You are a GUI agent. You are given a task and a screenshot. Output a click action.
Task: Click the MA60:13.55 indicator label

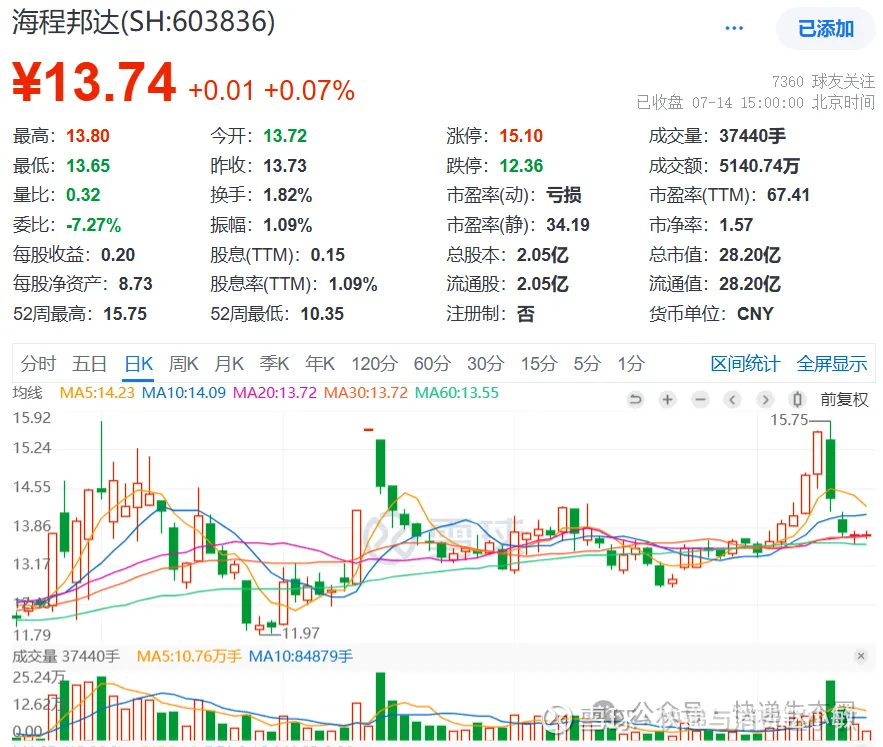[x=457, y=393]
